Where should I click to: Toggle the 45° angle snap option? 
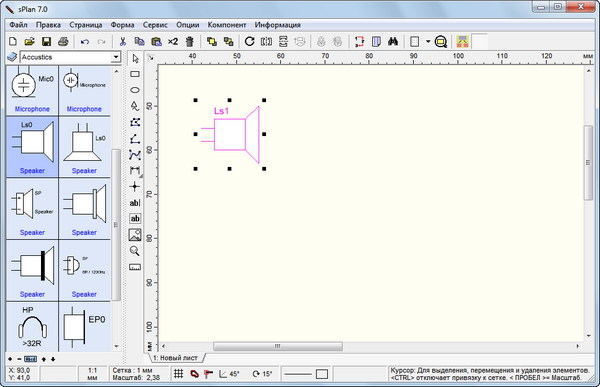pos(229,374)
